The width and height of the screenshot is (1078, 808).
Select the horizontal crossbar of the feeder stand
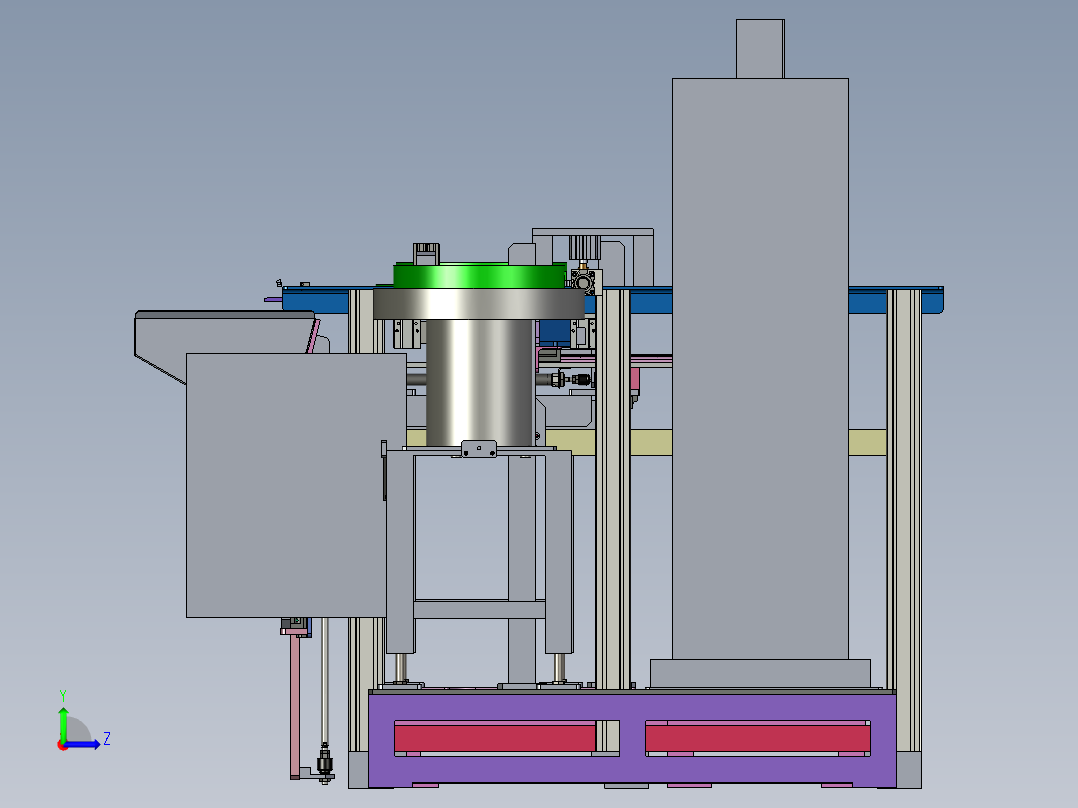point(479,609)
